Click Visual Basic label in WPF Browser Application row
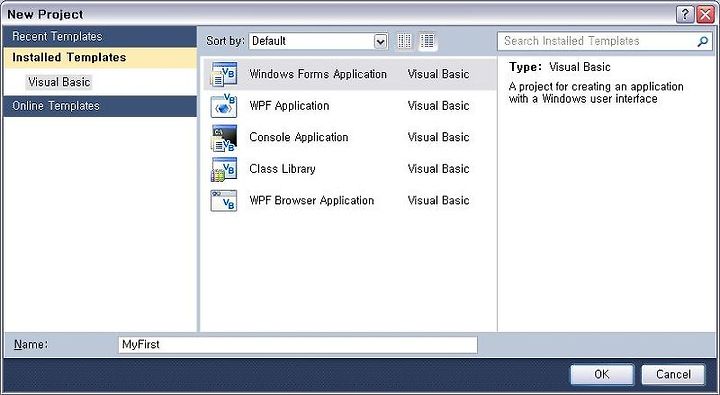 439,201
